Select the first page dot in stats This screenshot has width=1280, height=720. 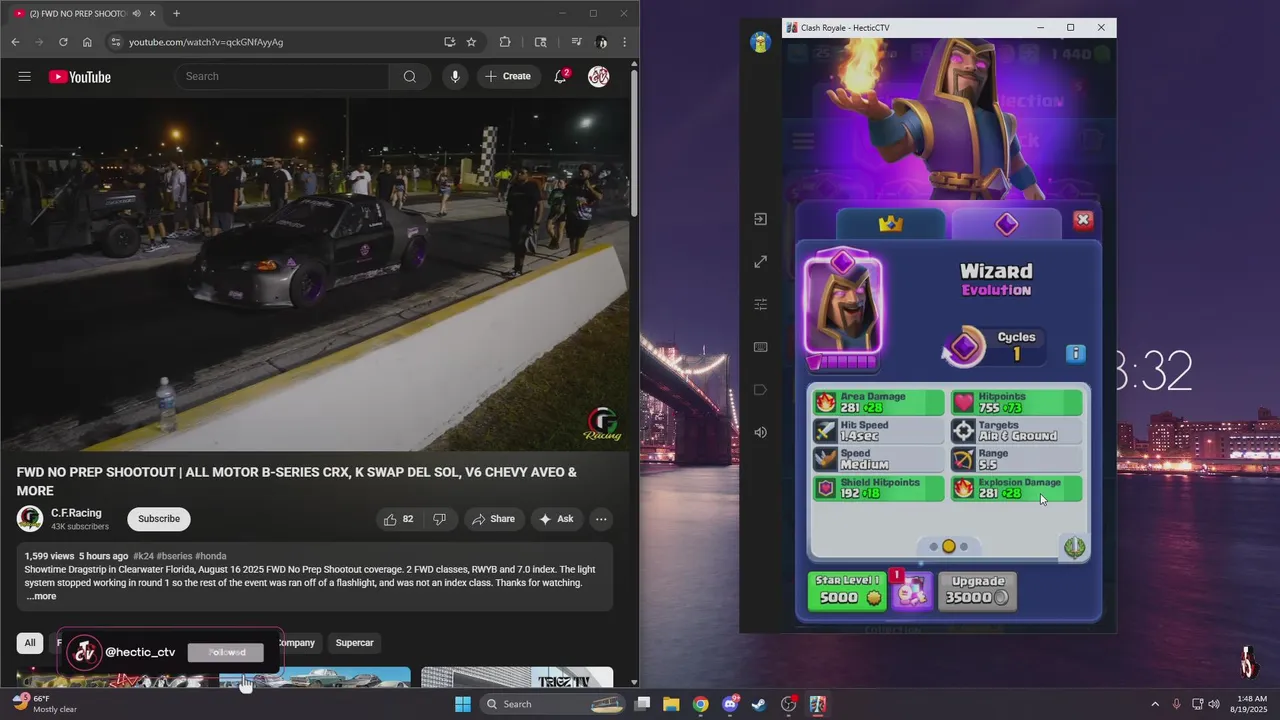click(934, 547)
